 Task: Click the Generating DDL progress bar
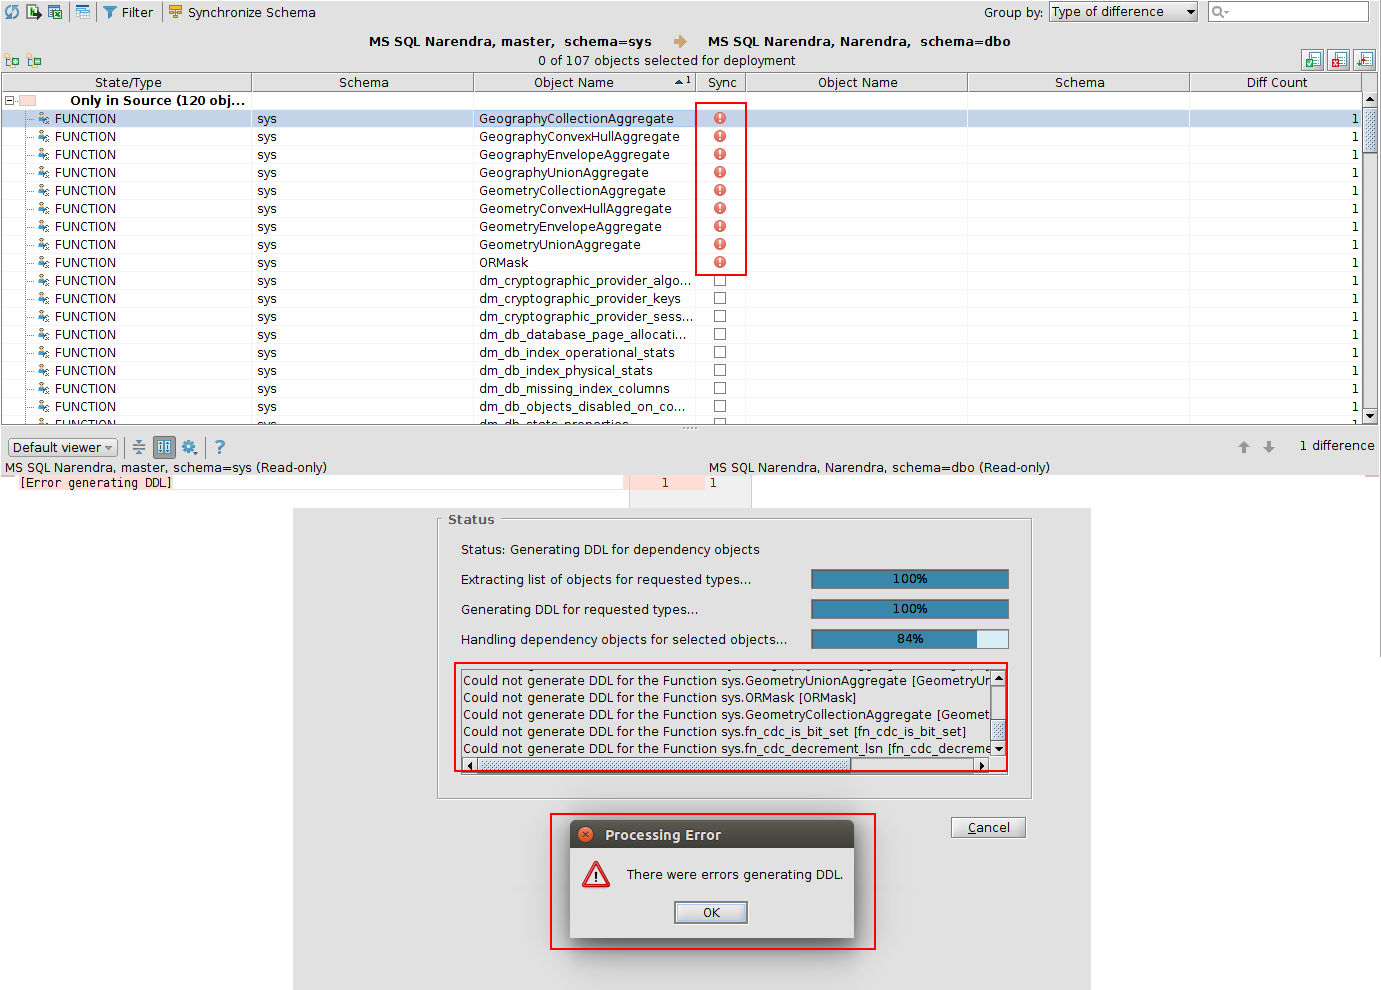(x=910, y=609)
